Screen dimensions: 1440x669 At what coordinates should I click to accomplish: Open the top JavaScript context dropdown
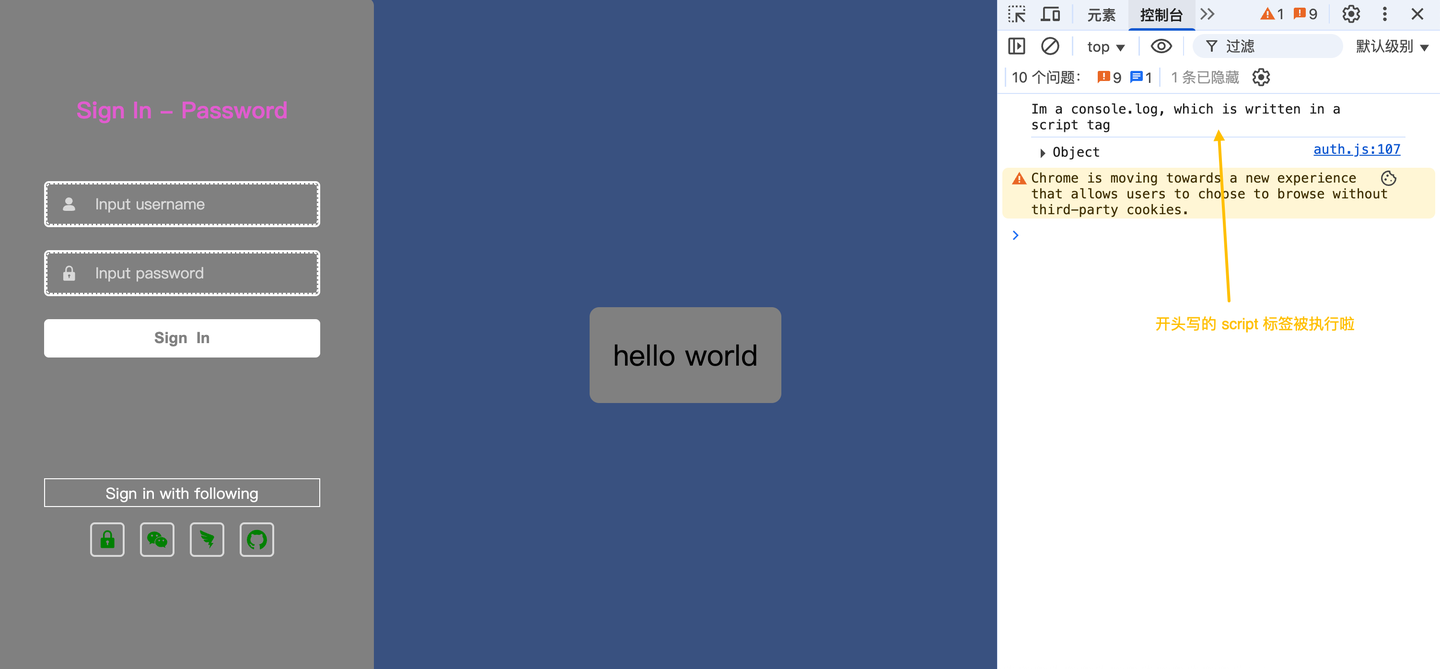(1106, 47)
